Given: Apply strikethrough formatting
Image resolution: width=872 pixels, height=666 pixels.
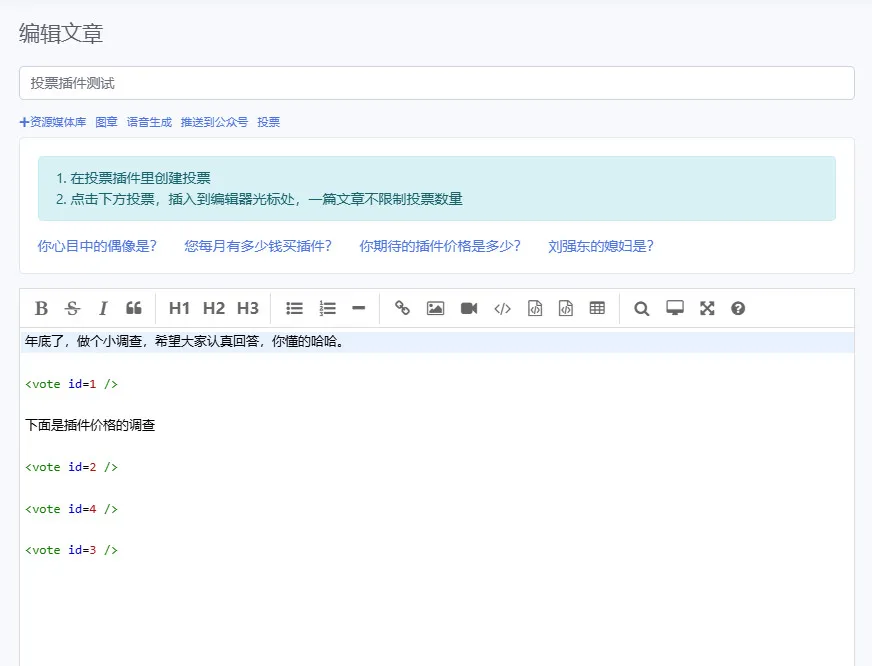Looking at the screenshot, I should pyautogui.click(x=72, y=309).
